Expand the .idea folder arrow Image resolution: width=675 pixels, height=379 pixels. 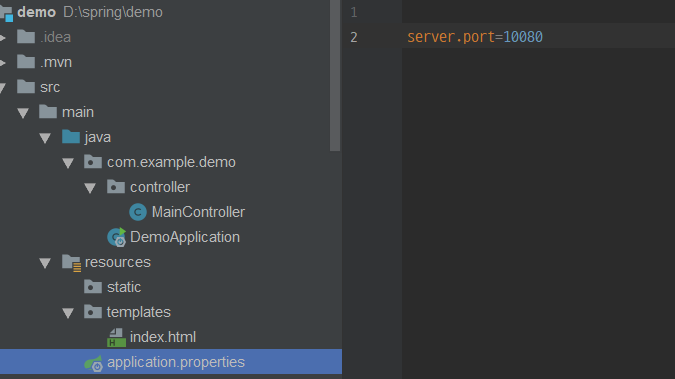coord(3,37)
